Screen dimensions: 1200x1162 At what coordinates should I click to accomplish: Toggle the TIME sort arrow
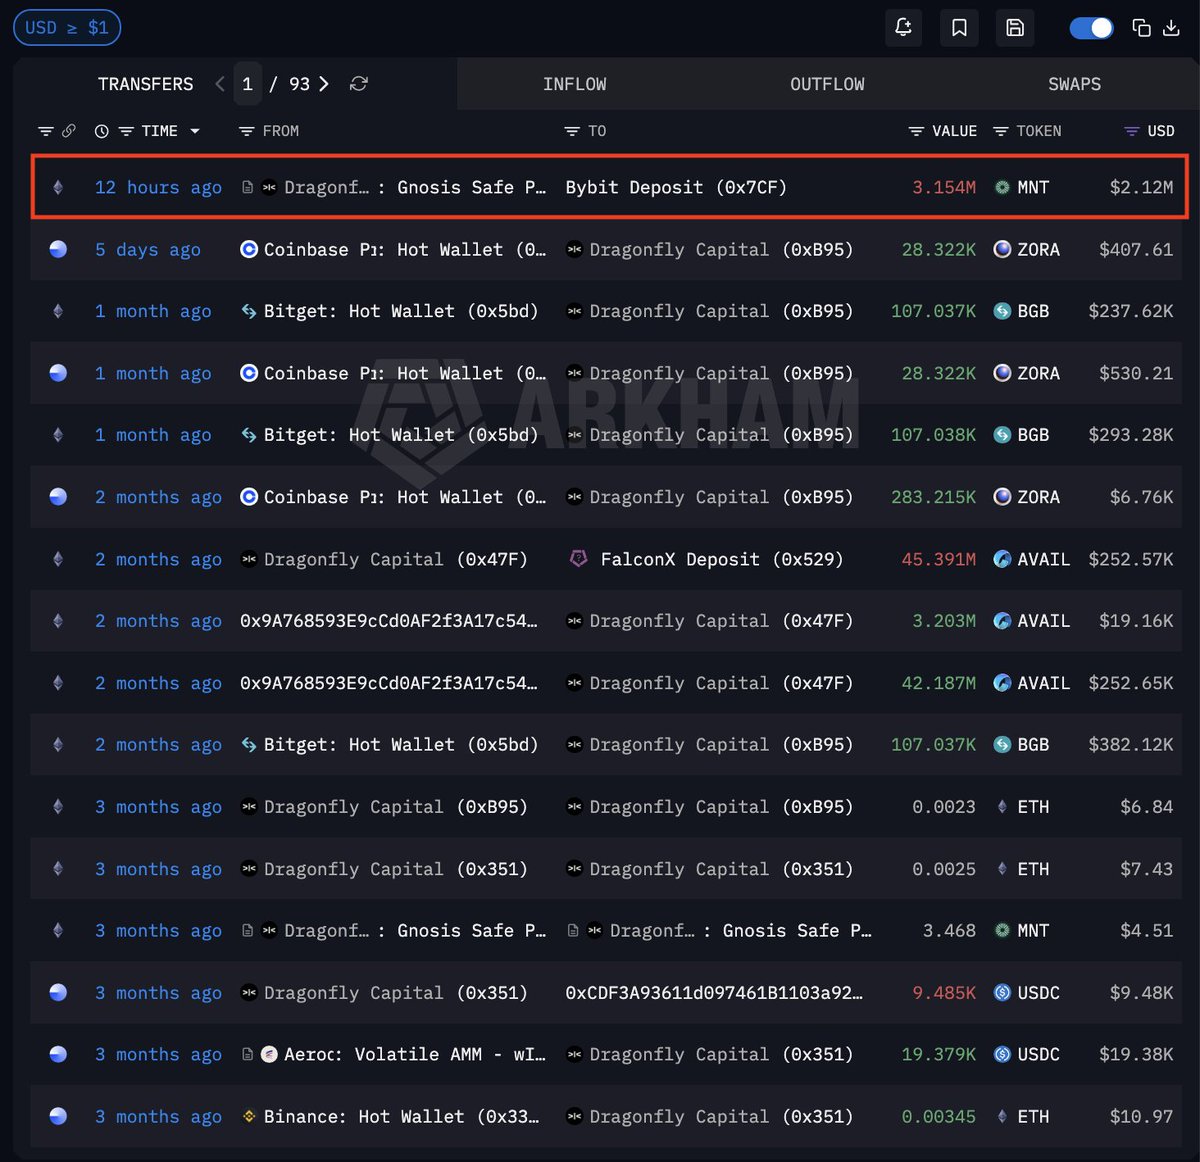tap(194, 131)
